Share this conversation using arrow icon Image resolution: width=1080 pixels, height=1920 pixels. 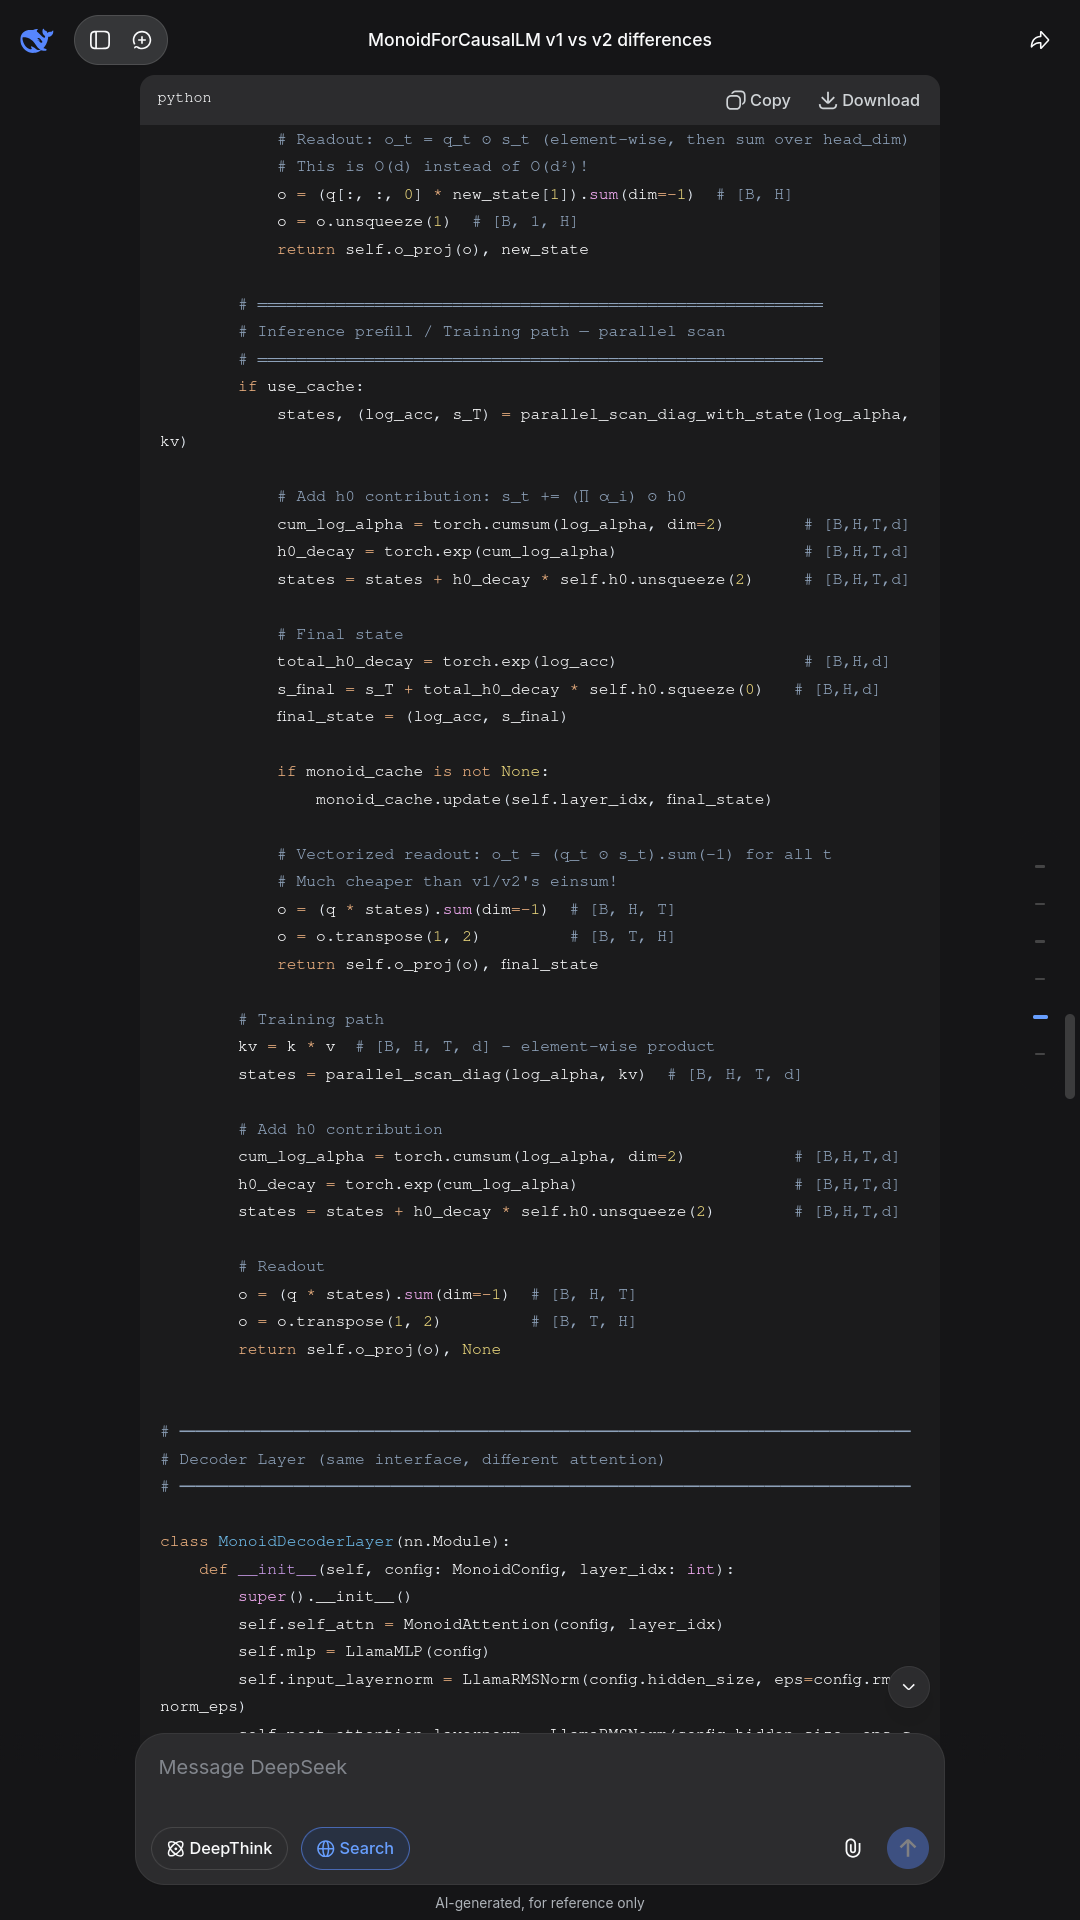click(1040, 40)
